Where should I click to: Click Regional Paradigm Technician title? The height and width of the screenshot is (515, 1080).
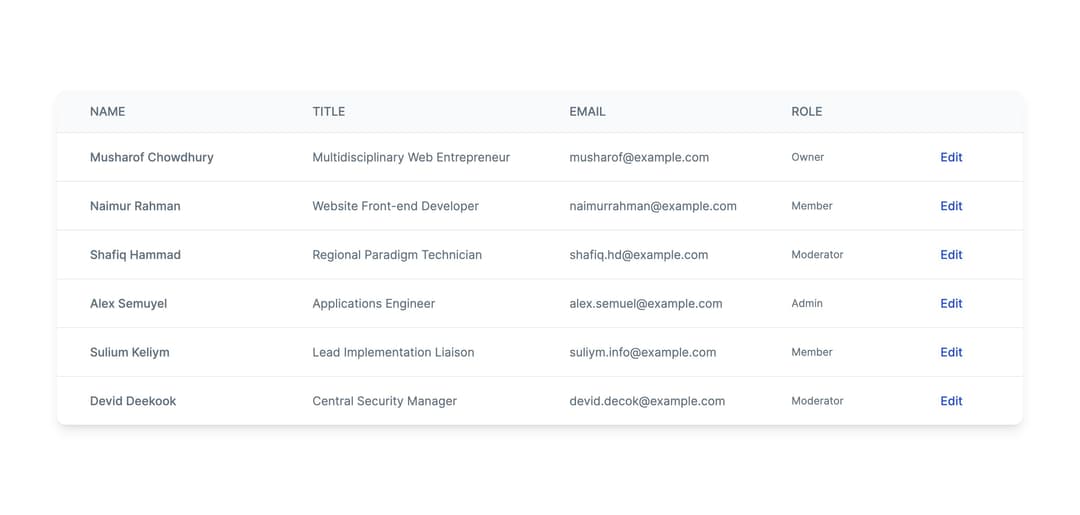point(396,255)
